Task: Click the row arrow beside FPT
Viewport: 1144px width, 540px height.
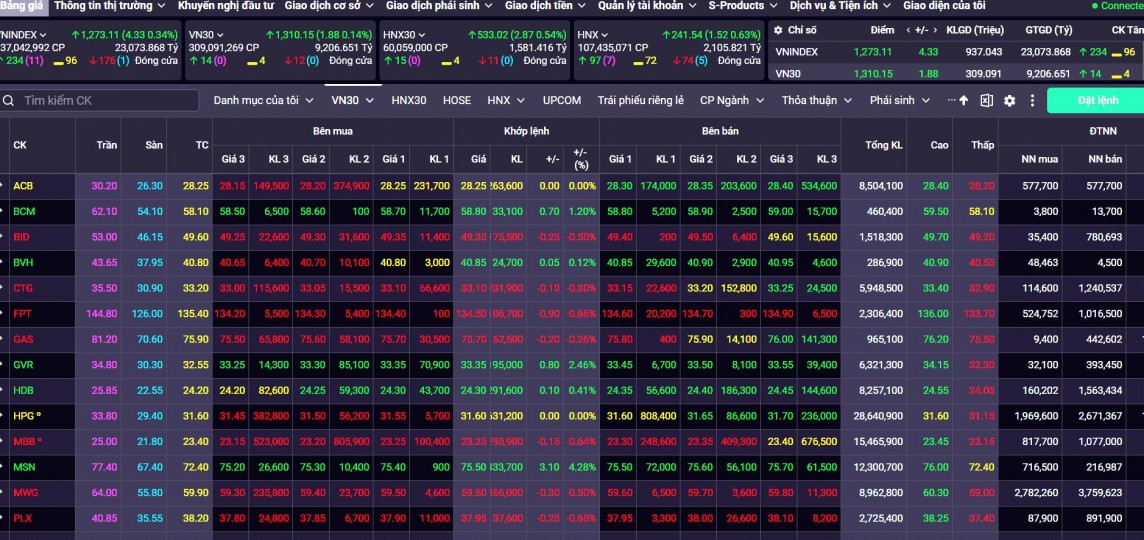Action: click(3, 313)
